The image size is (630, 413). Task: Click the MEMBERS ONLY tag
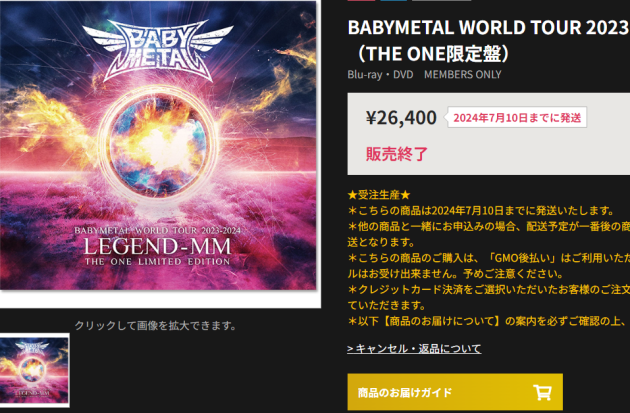point(462,74)
